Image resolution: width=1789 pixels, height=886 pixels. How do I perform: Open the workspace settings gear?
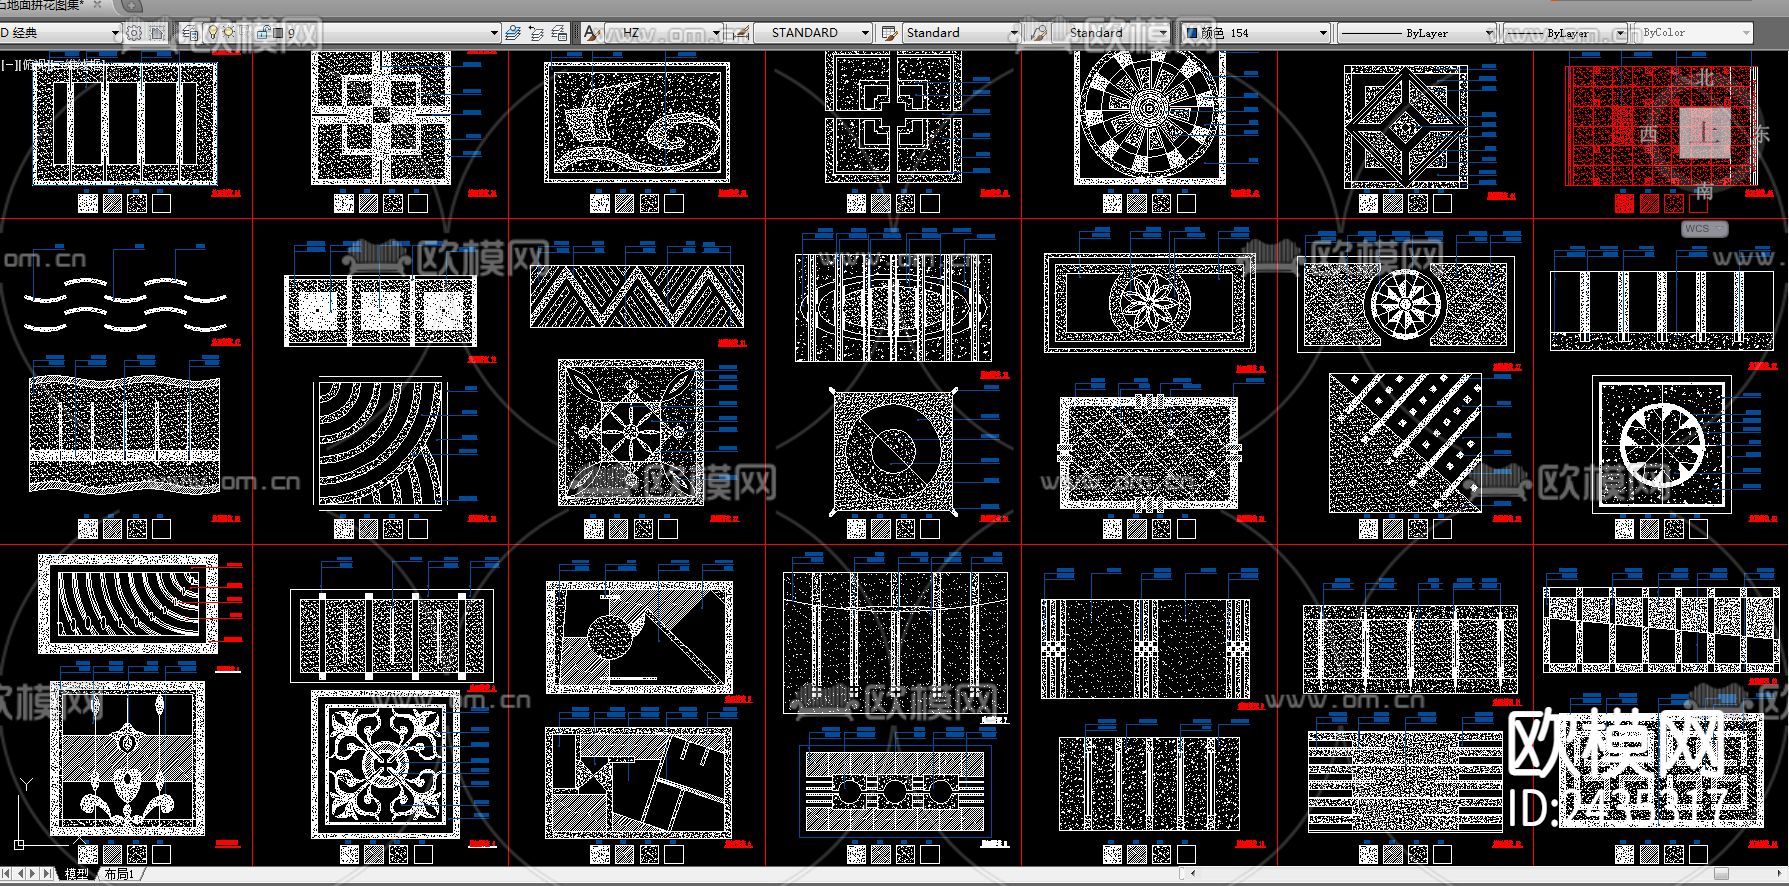point(134,33)
